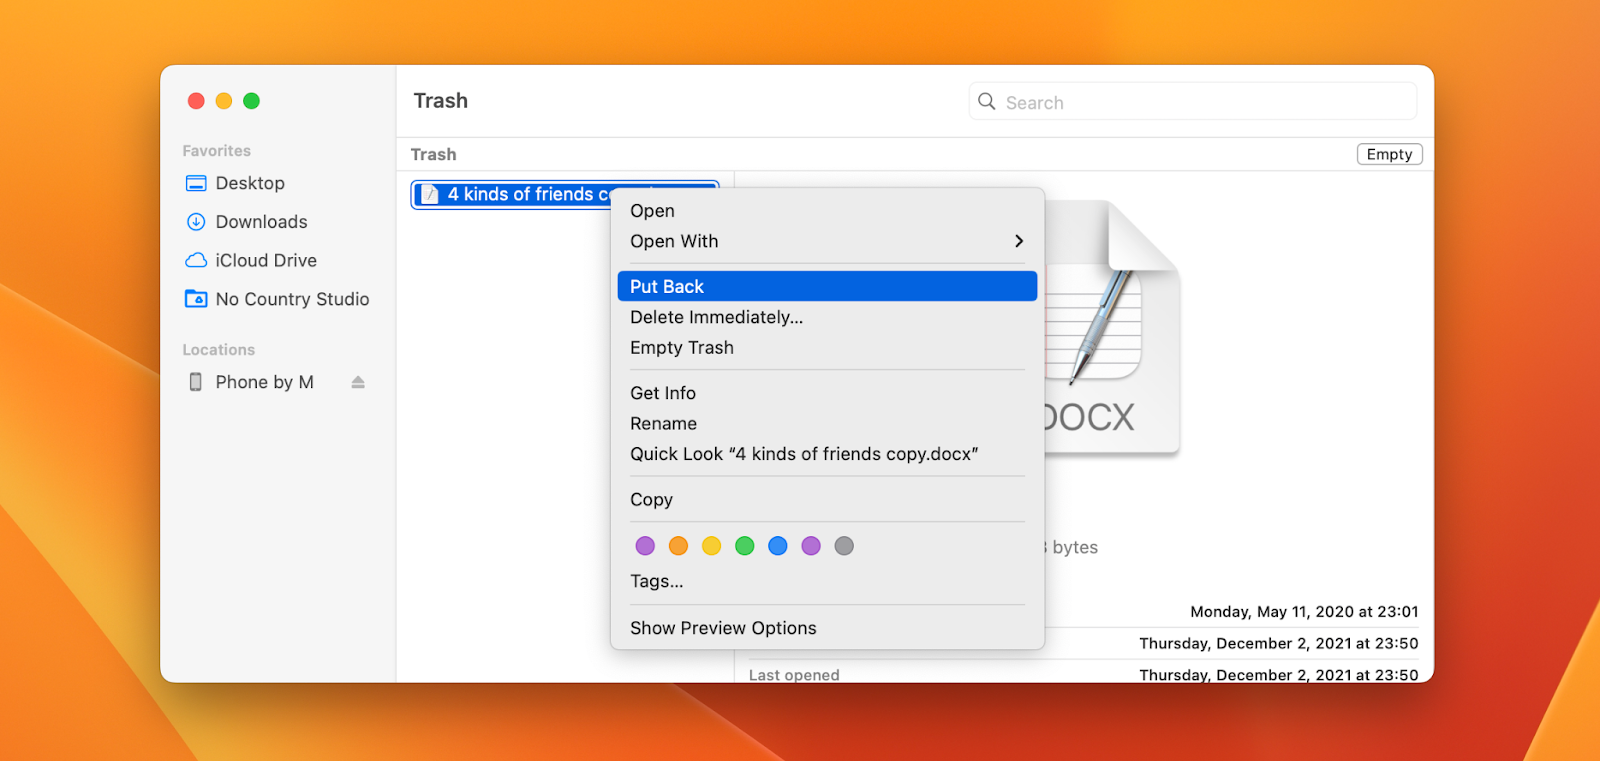The image size is (1600, 761).
Task: Eject Phone by M using the eject icon
Action: pyautogui.click(x=358, y=382)
